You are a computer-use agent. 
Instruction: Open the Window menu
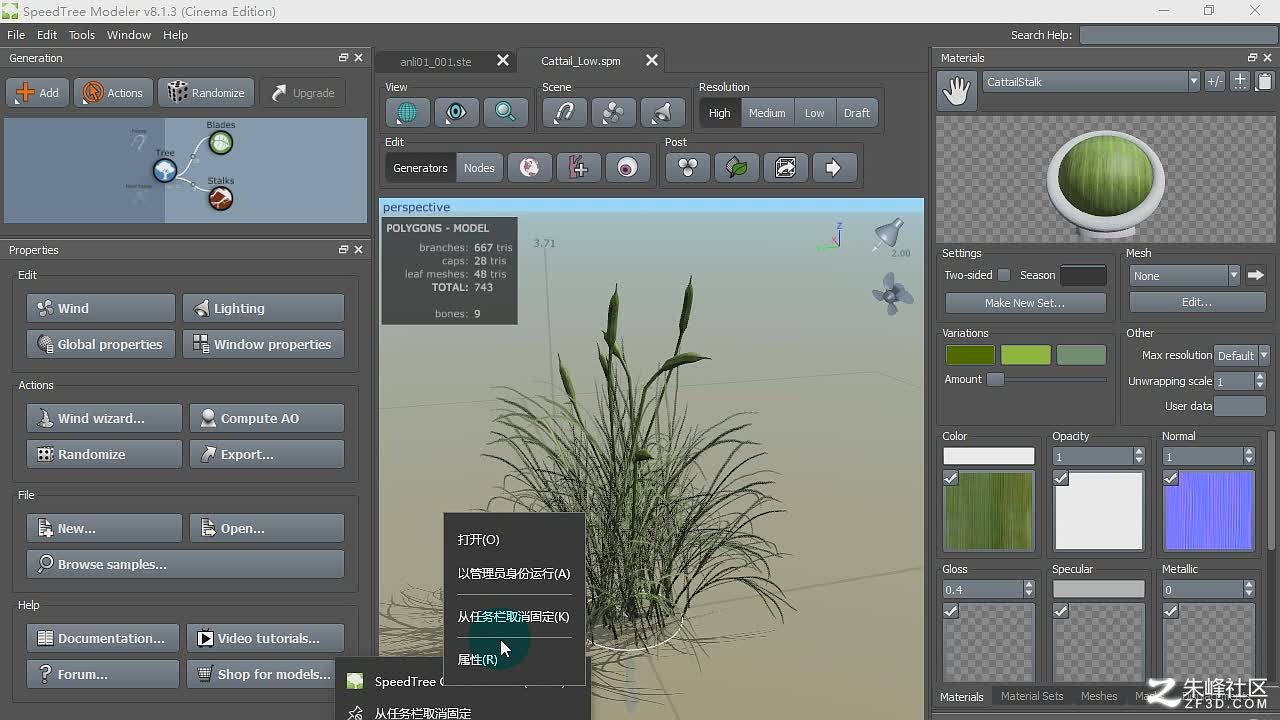click(129, 35)
